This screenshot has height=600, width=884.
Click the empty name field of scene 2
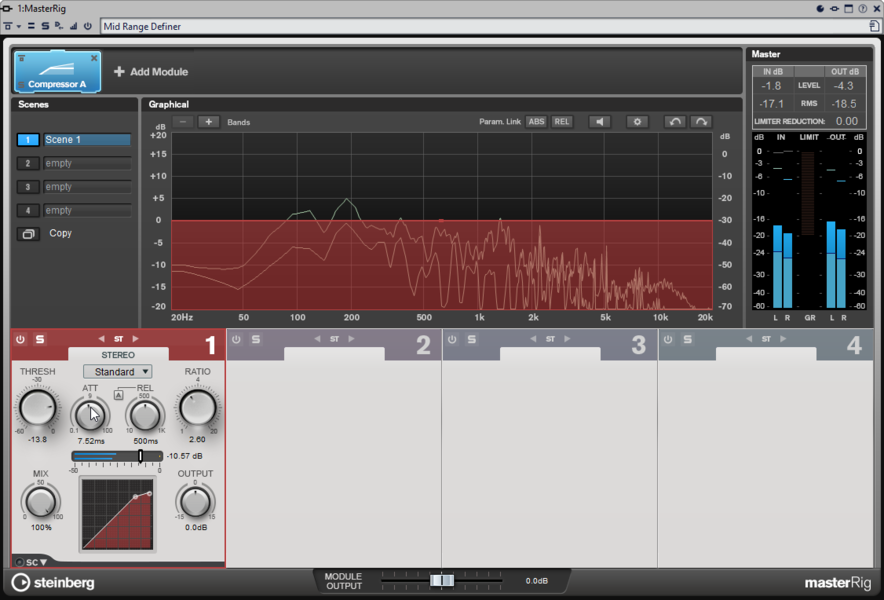[87, 164]
